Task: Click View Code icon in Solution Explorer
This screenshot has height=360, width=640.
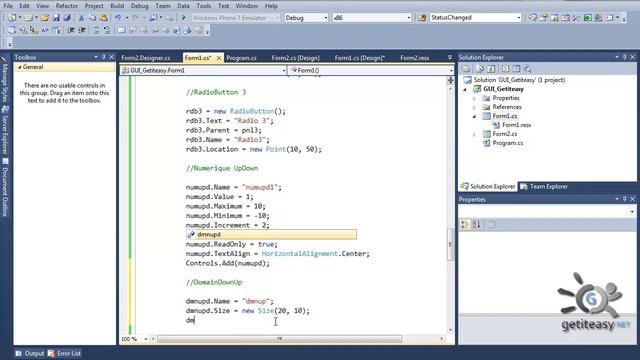Action: 505,69
